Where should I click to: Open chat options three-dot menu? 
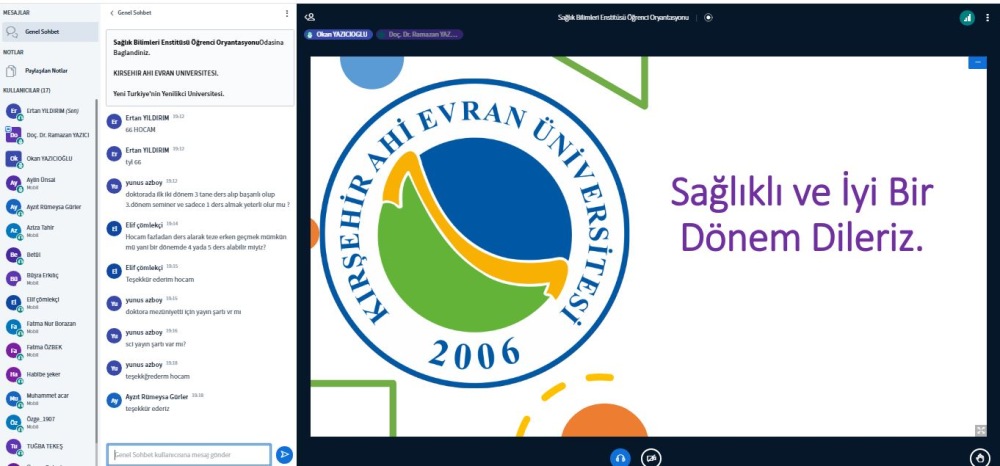click(286, 13)
